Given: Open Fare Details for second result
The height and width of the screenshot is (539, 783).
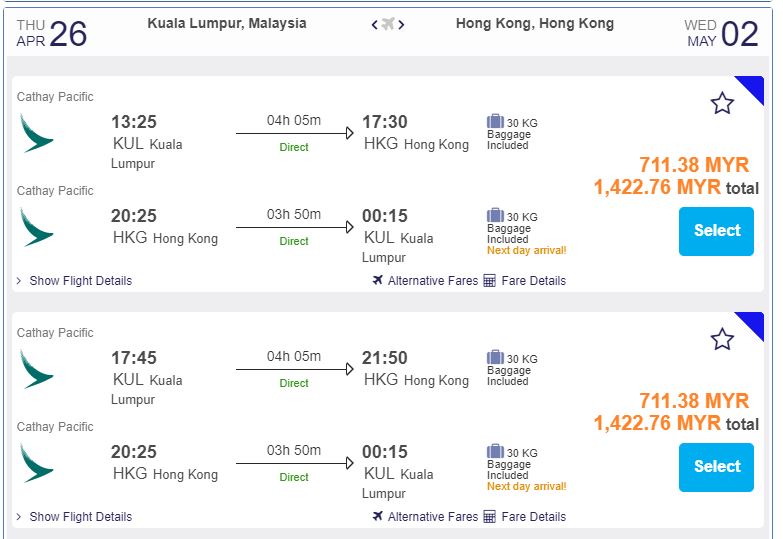Looking at the screenshot, I should [533, 517].
